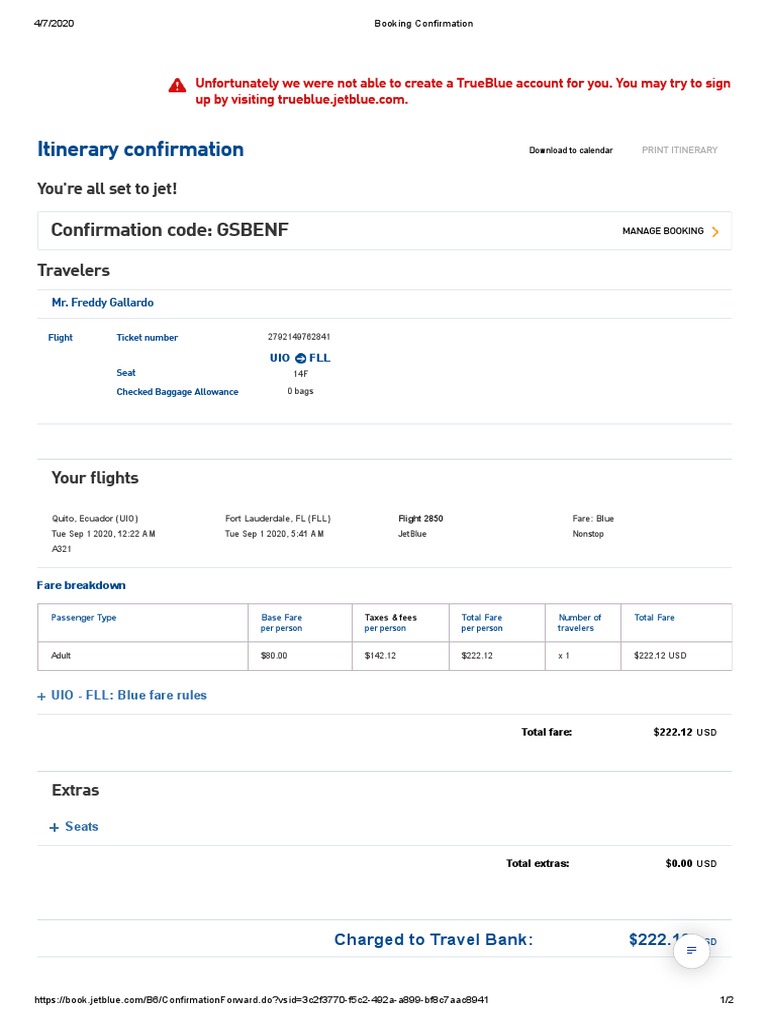Screen dimensions: 768x1024
Task: Click the Number of travelers column header
Action: coord(580,623)
